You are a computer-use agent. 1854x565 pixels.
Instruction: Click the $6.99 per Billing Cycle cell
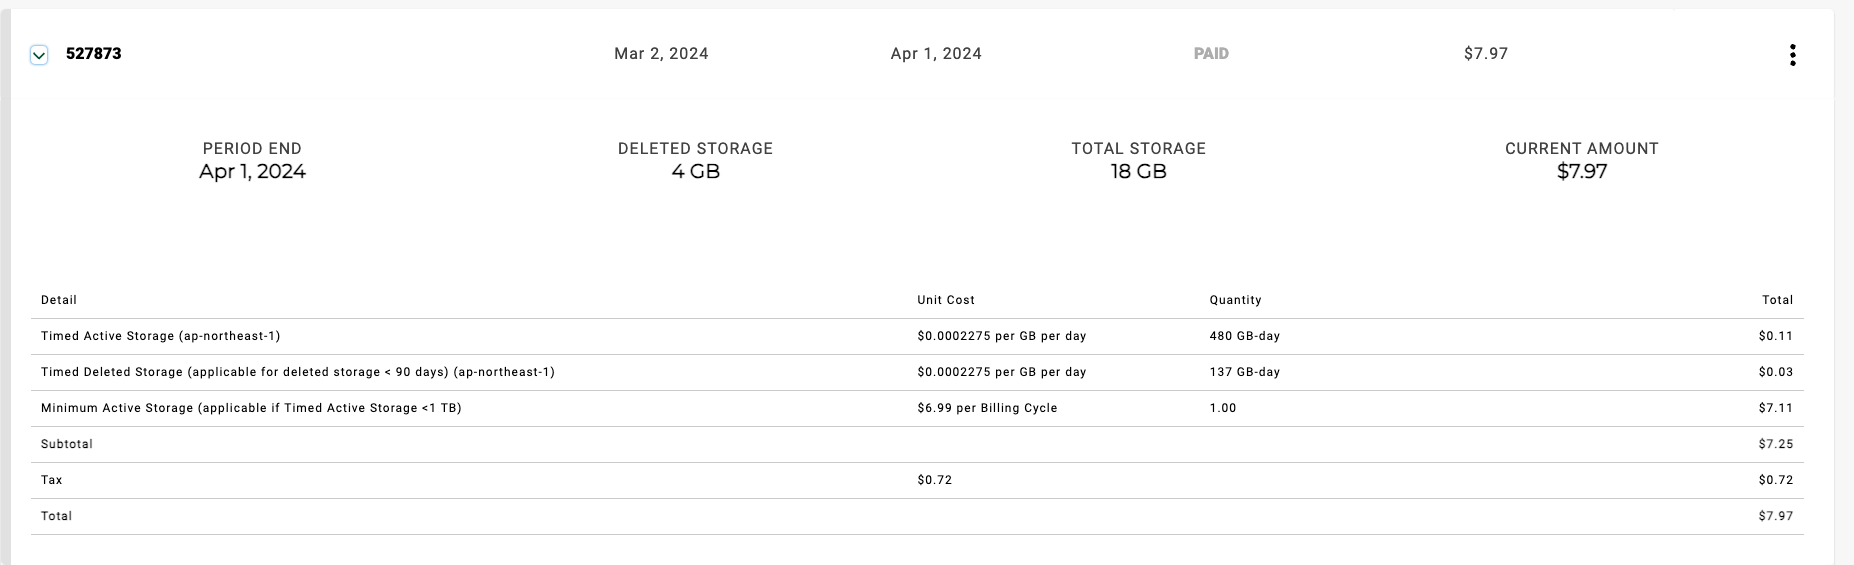(x=987, y=408)
